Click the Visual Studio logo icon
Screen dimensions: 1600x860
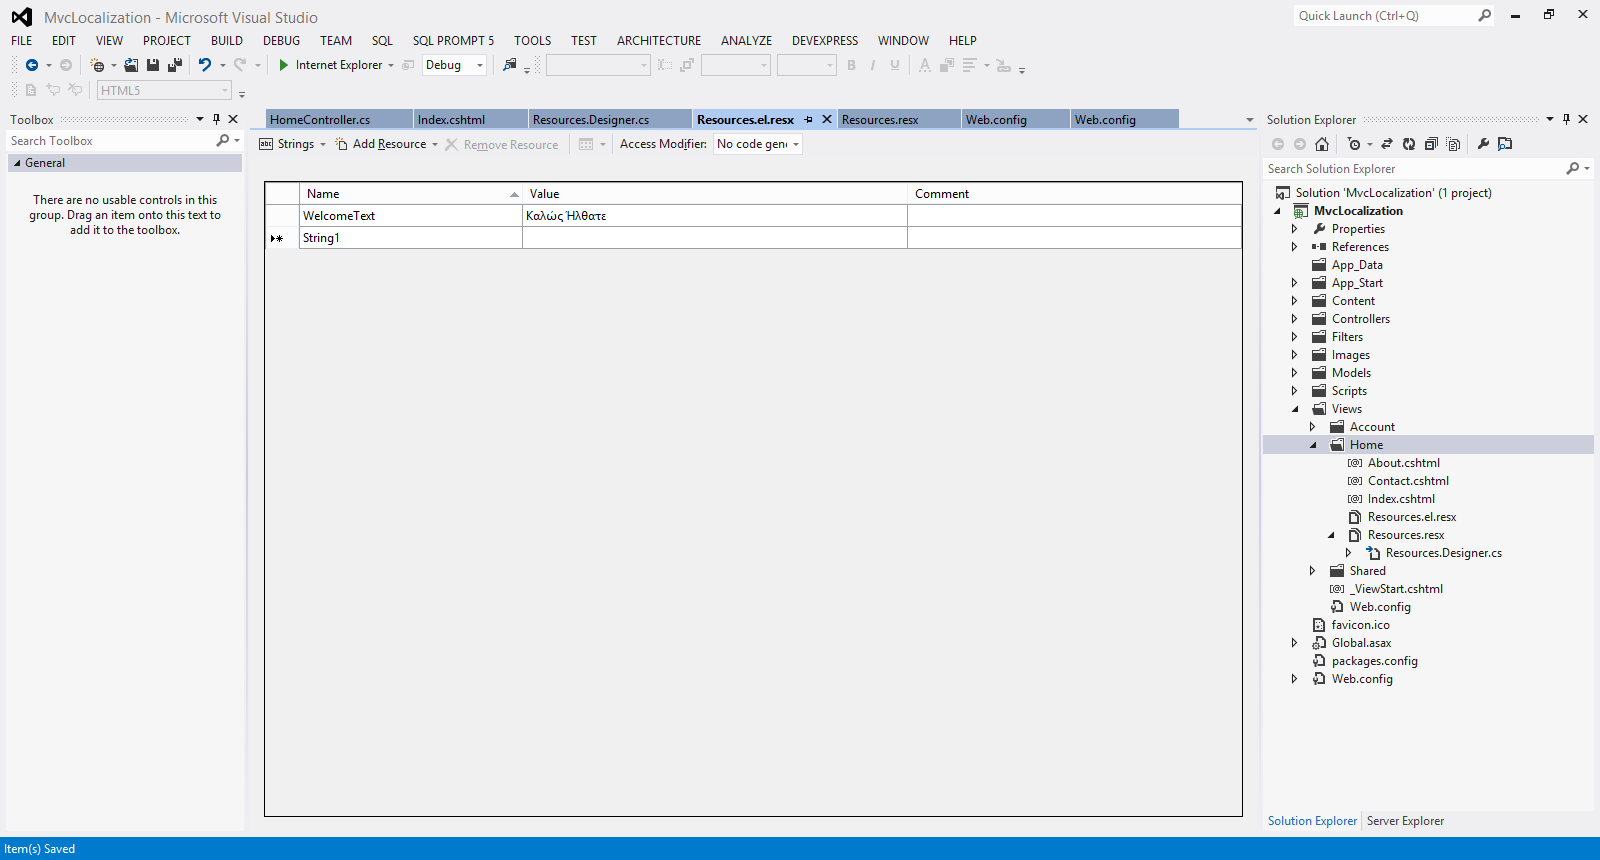(x=22, y=17)
